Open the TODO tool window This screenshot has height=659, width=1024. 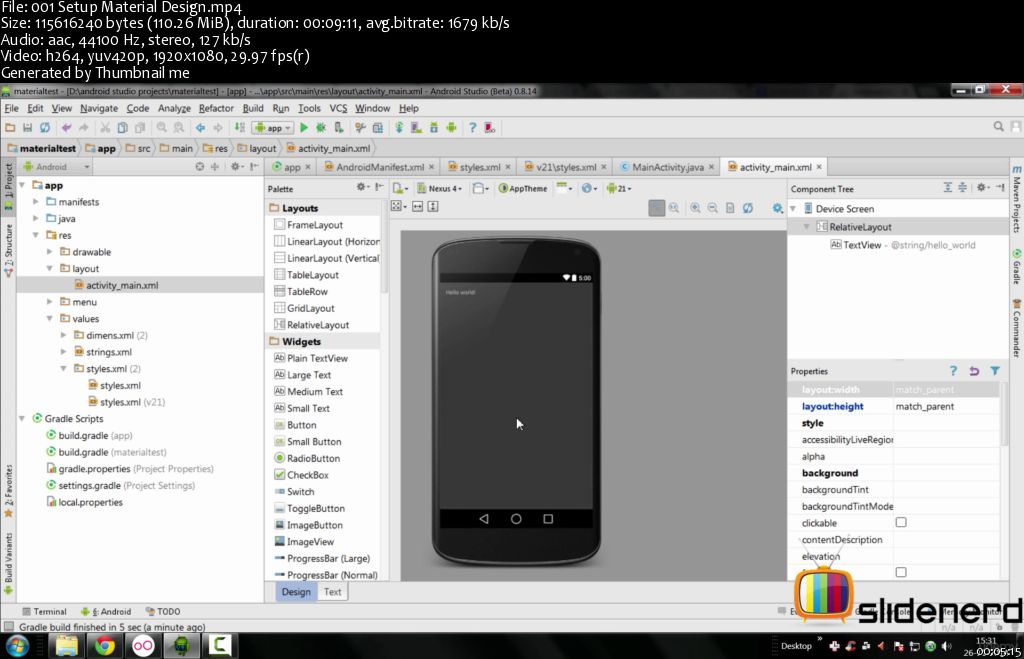pos(163,611)
